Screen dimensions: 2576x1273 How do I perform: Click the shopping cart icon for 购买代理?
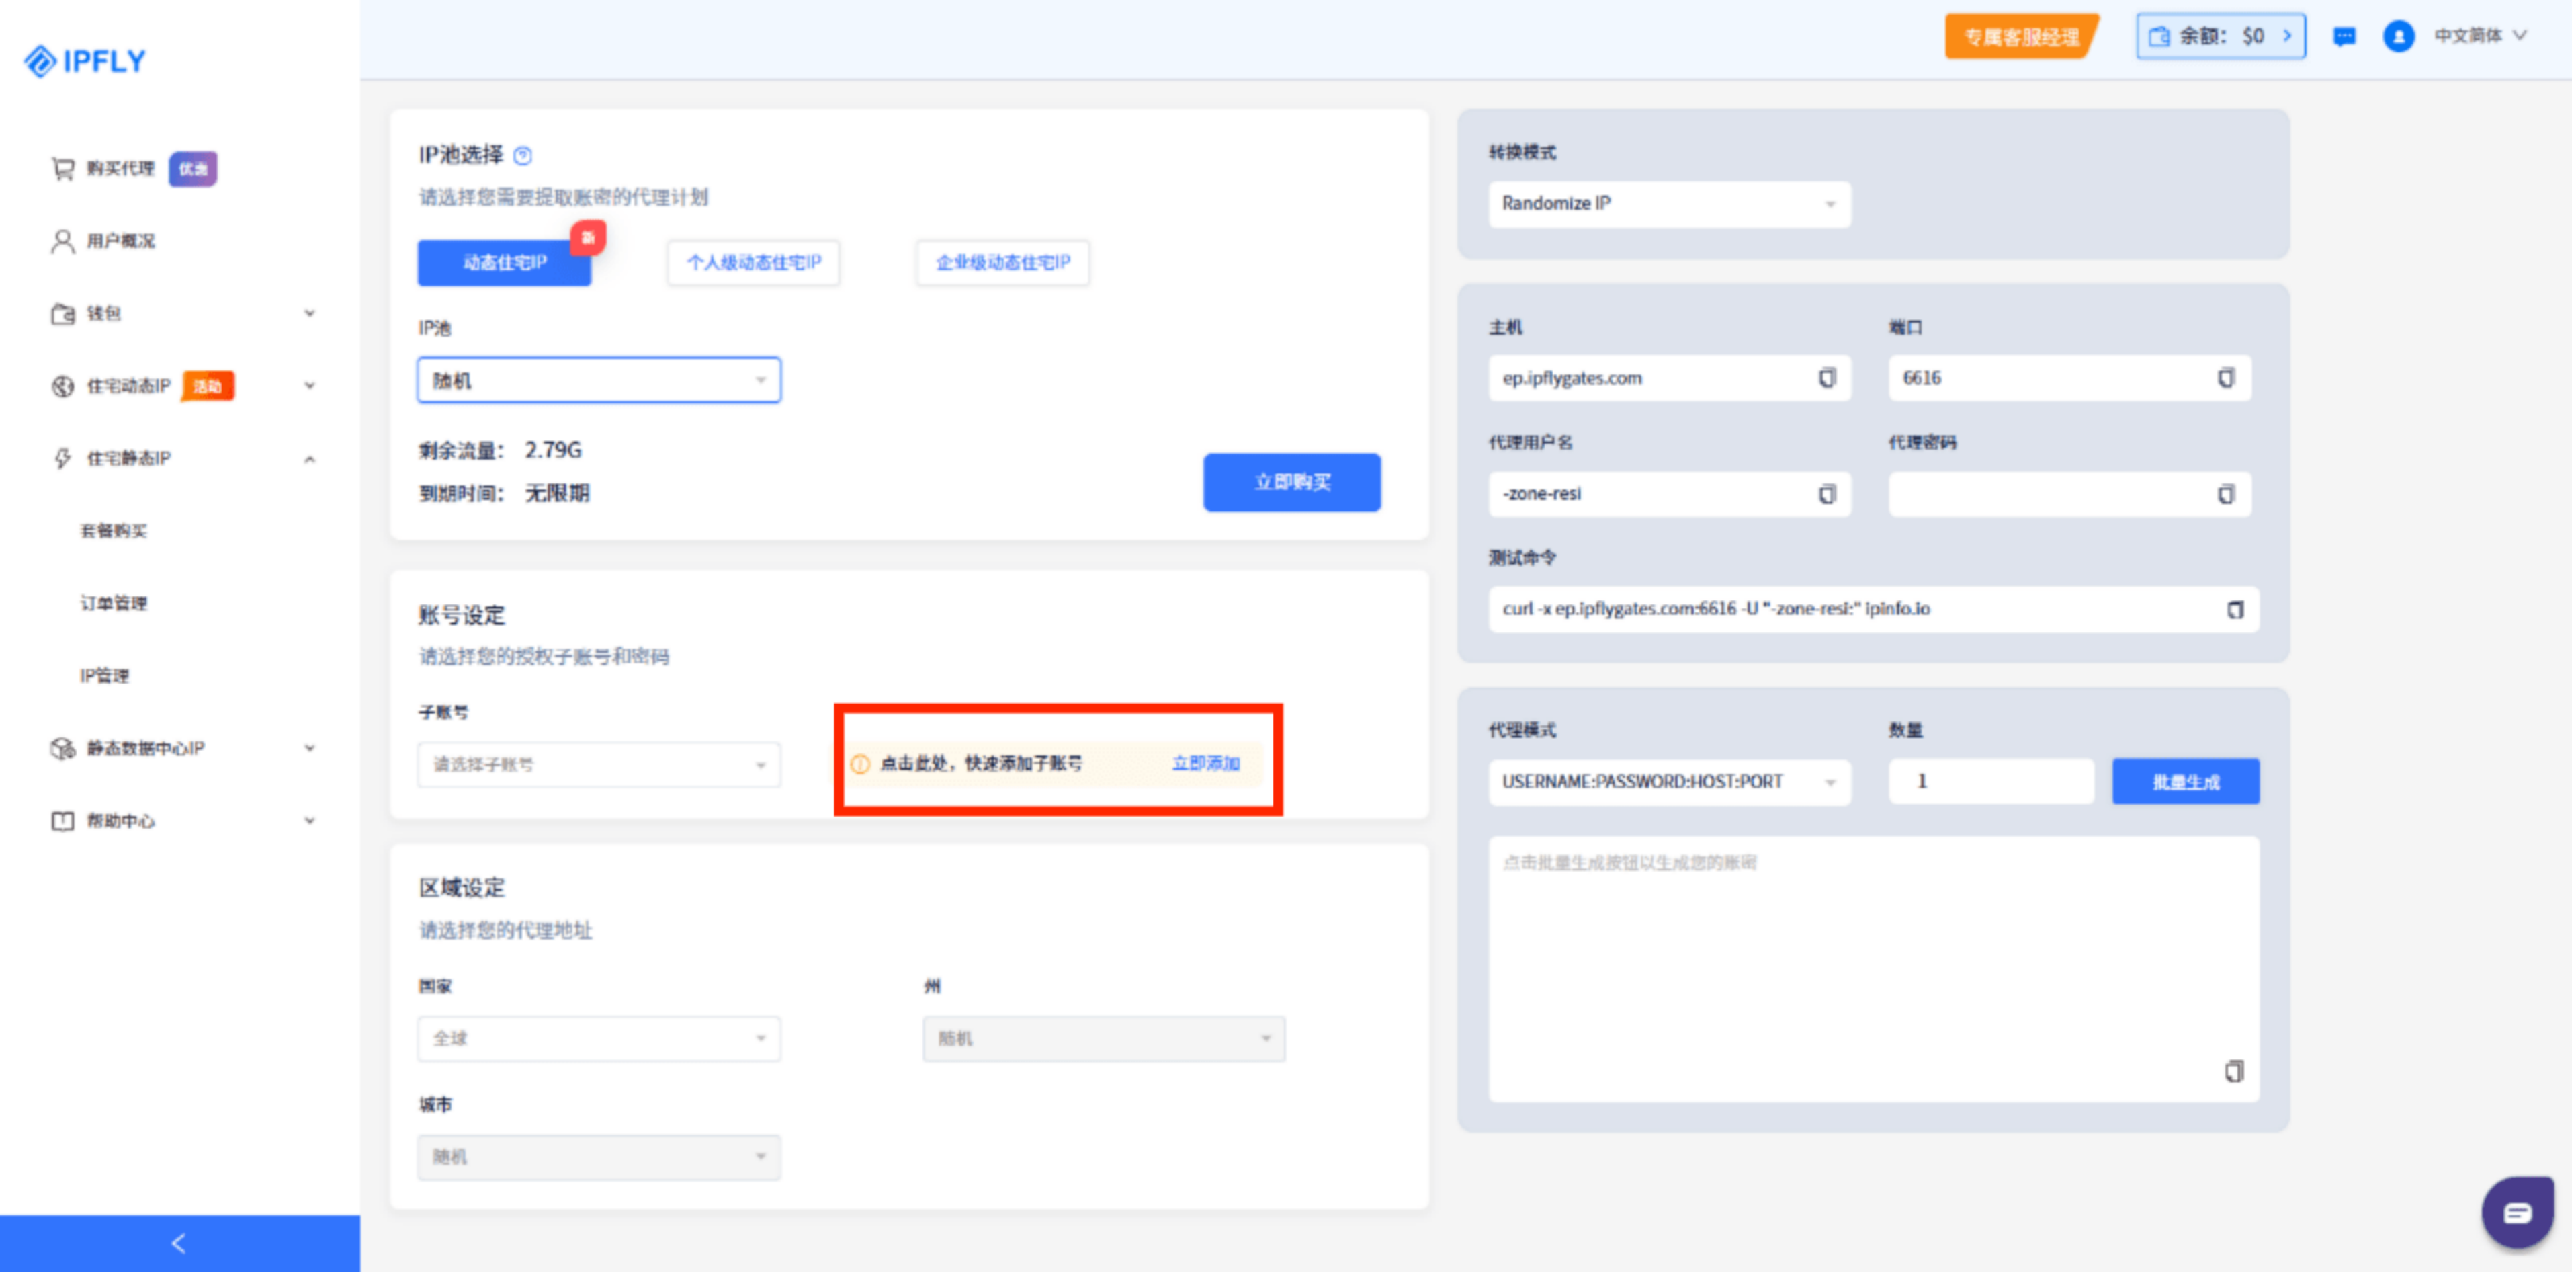point(63,168)
